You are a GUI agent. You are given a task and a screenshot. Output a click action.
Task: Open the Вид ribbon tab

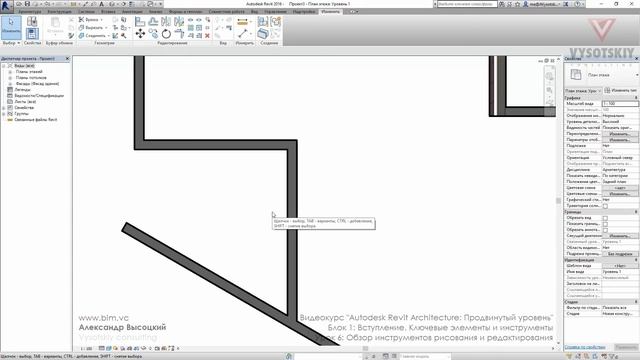tap(254, 12)
